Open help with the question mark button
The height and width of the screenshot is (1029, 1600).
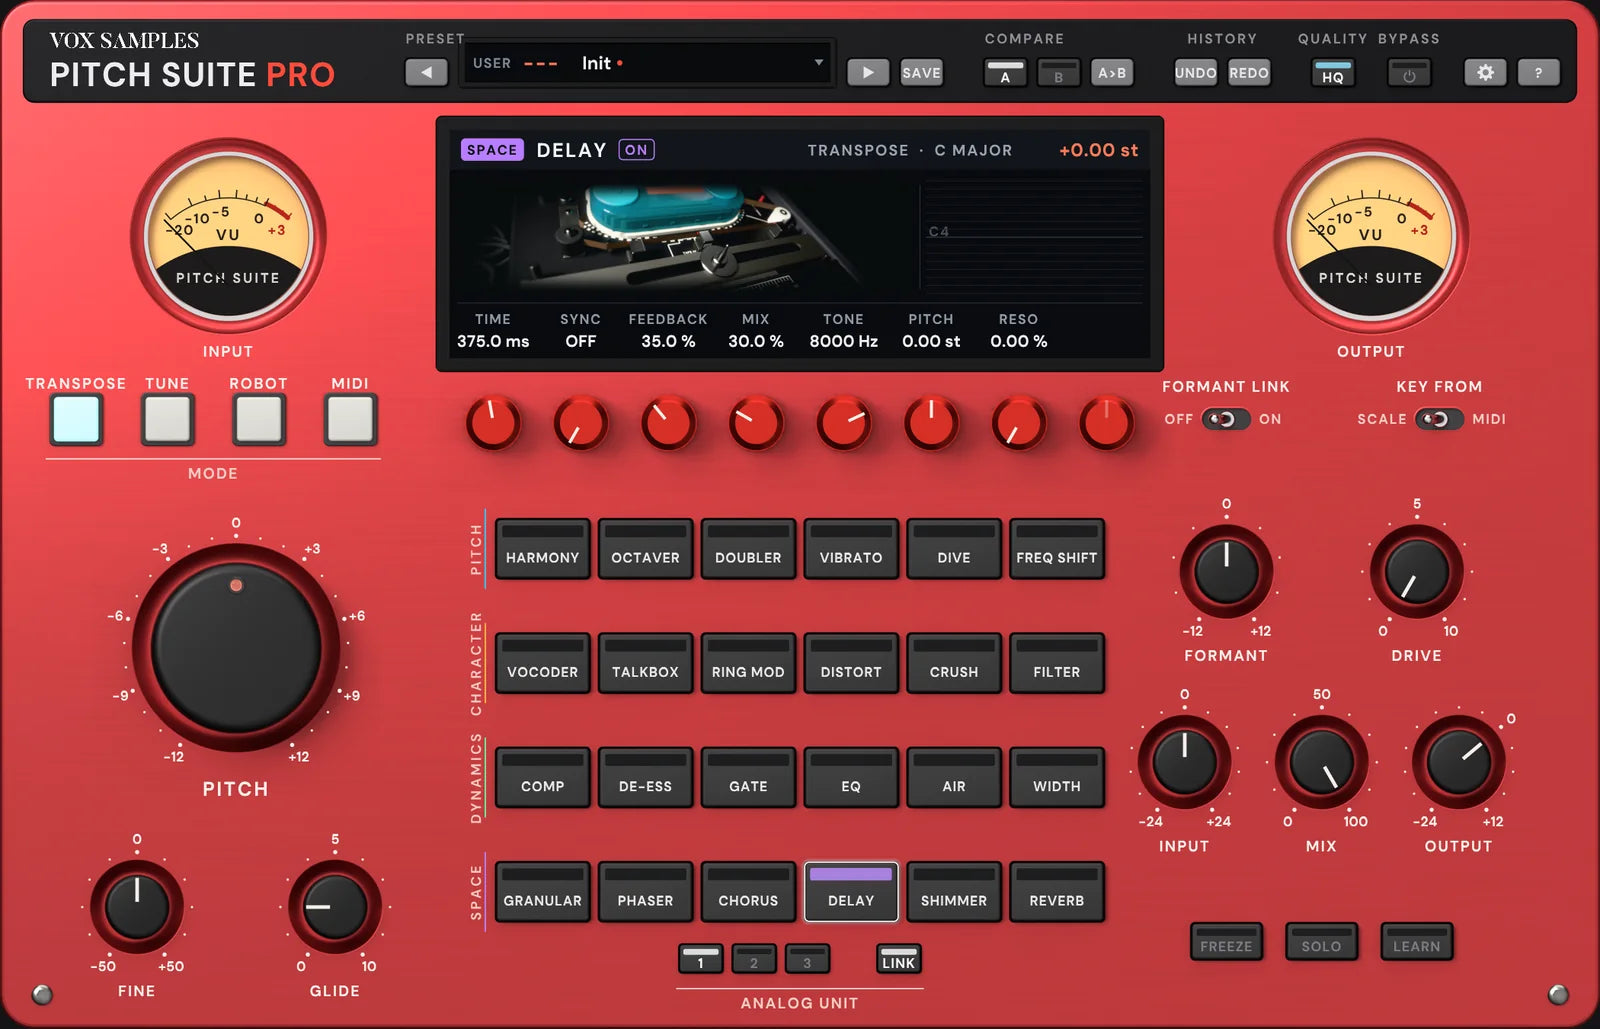(1538, 72)
